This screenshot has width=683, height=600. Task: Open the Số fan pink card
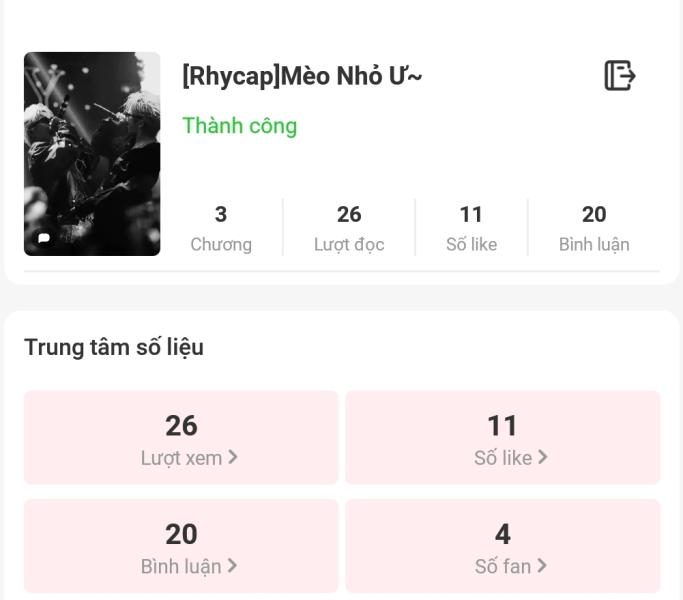503,546
